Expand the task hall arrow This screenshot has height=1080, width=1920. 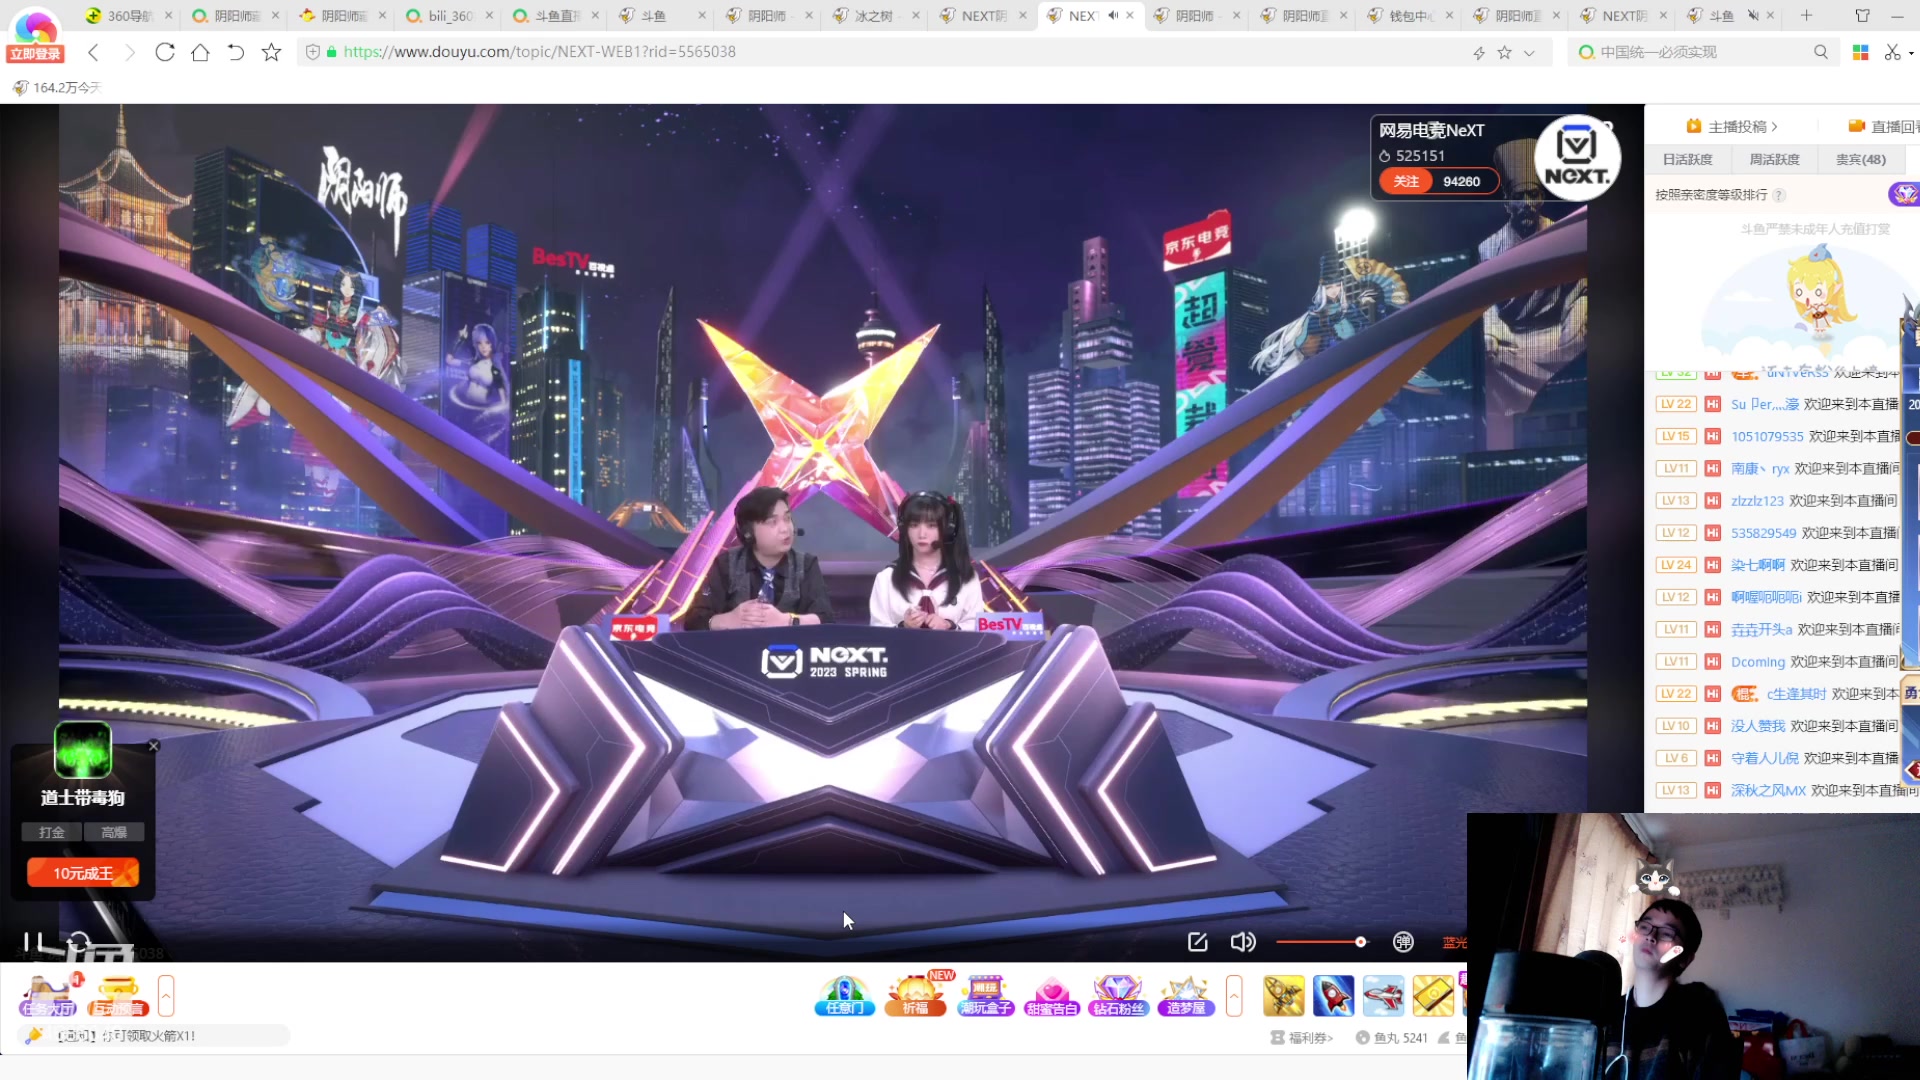tap(166, 996)
